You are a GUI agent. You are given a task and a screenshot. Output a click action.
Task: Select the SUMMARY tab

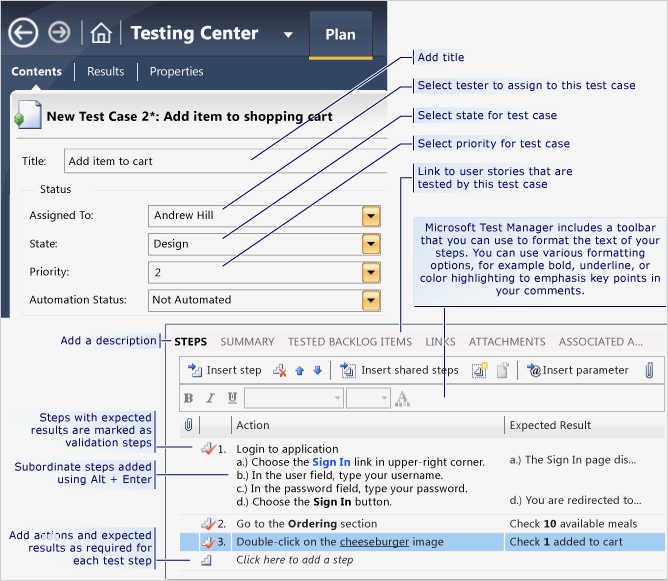click(247, 342)
